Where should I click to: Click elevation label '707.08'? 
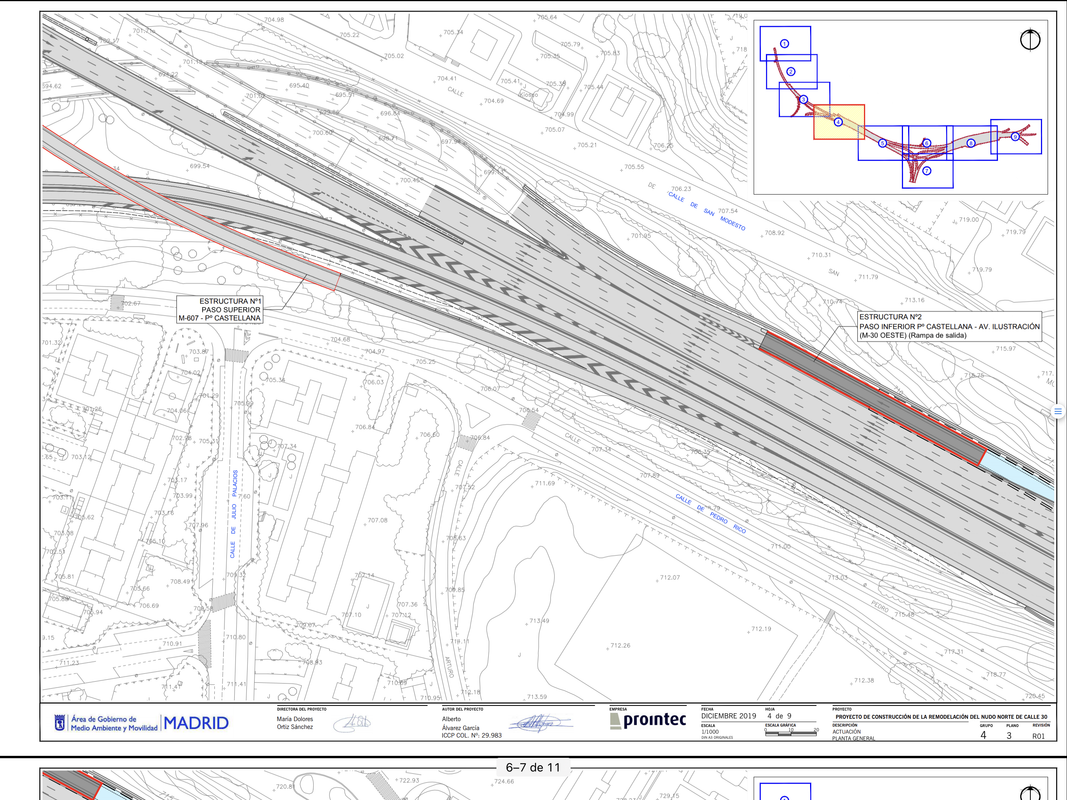[x=378, y=520]
